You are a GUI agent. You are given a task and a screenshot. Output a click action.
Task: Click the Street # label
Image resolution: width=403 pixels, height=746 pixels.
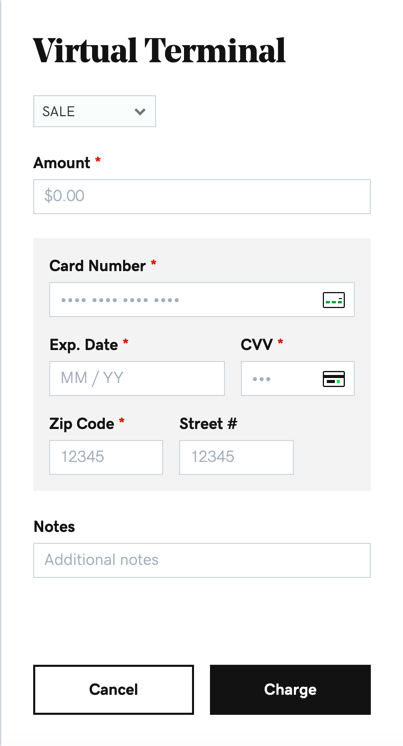click(208, 423)
